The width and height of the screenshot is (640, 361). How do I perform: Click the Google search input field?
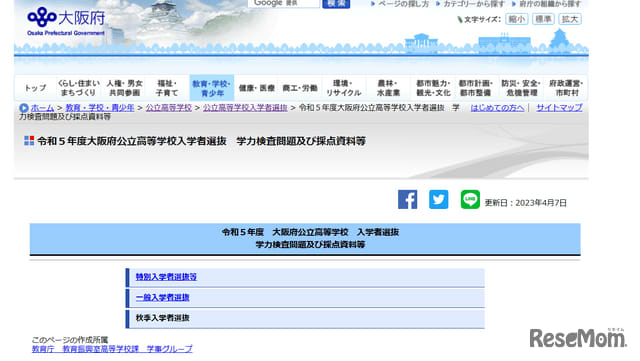tap(283, 3)
